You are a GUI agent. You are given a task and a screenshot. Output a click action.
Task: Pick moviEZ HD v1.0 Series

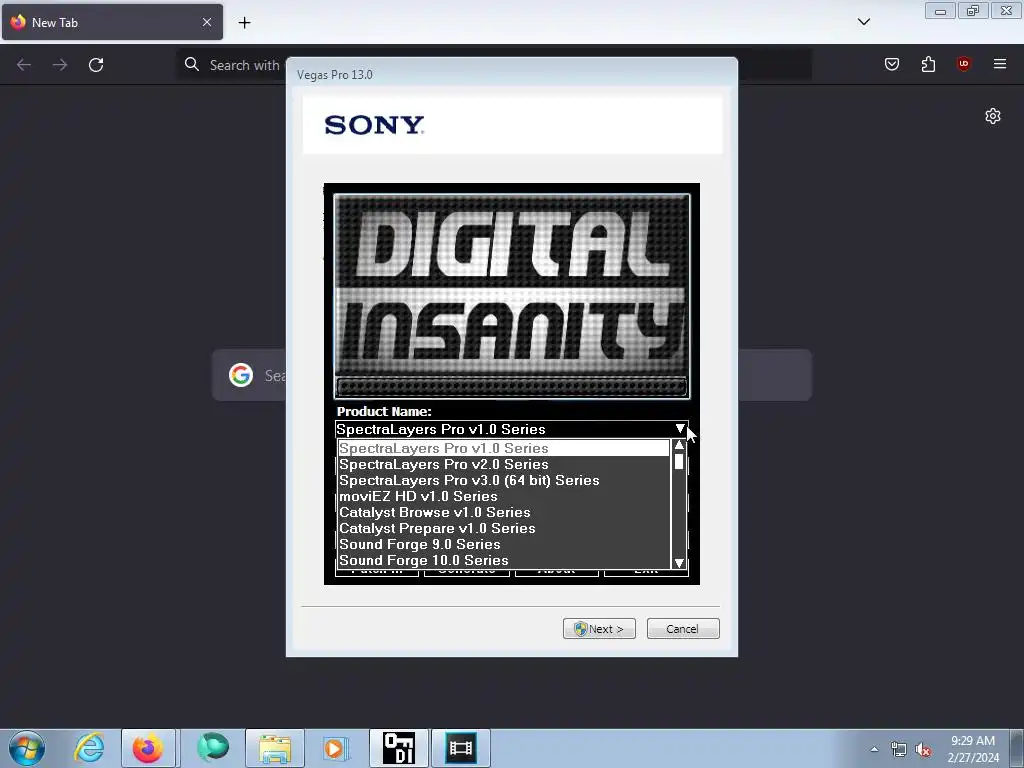pos(504,496)
